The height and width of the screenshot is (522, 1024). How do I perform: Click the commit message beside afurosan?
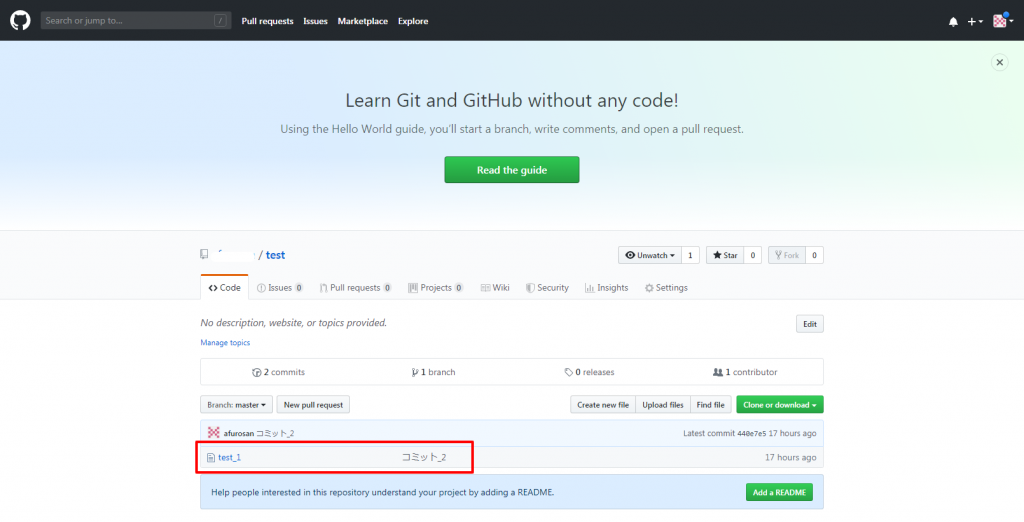click(275, 433)
